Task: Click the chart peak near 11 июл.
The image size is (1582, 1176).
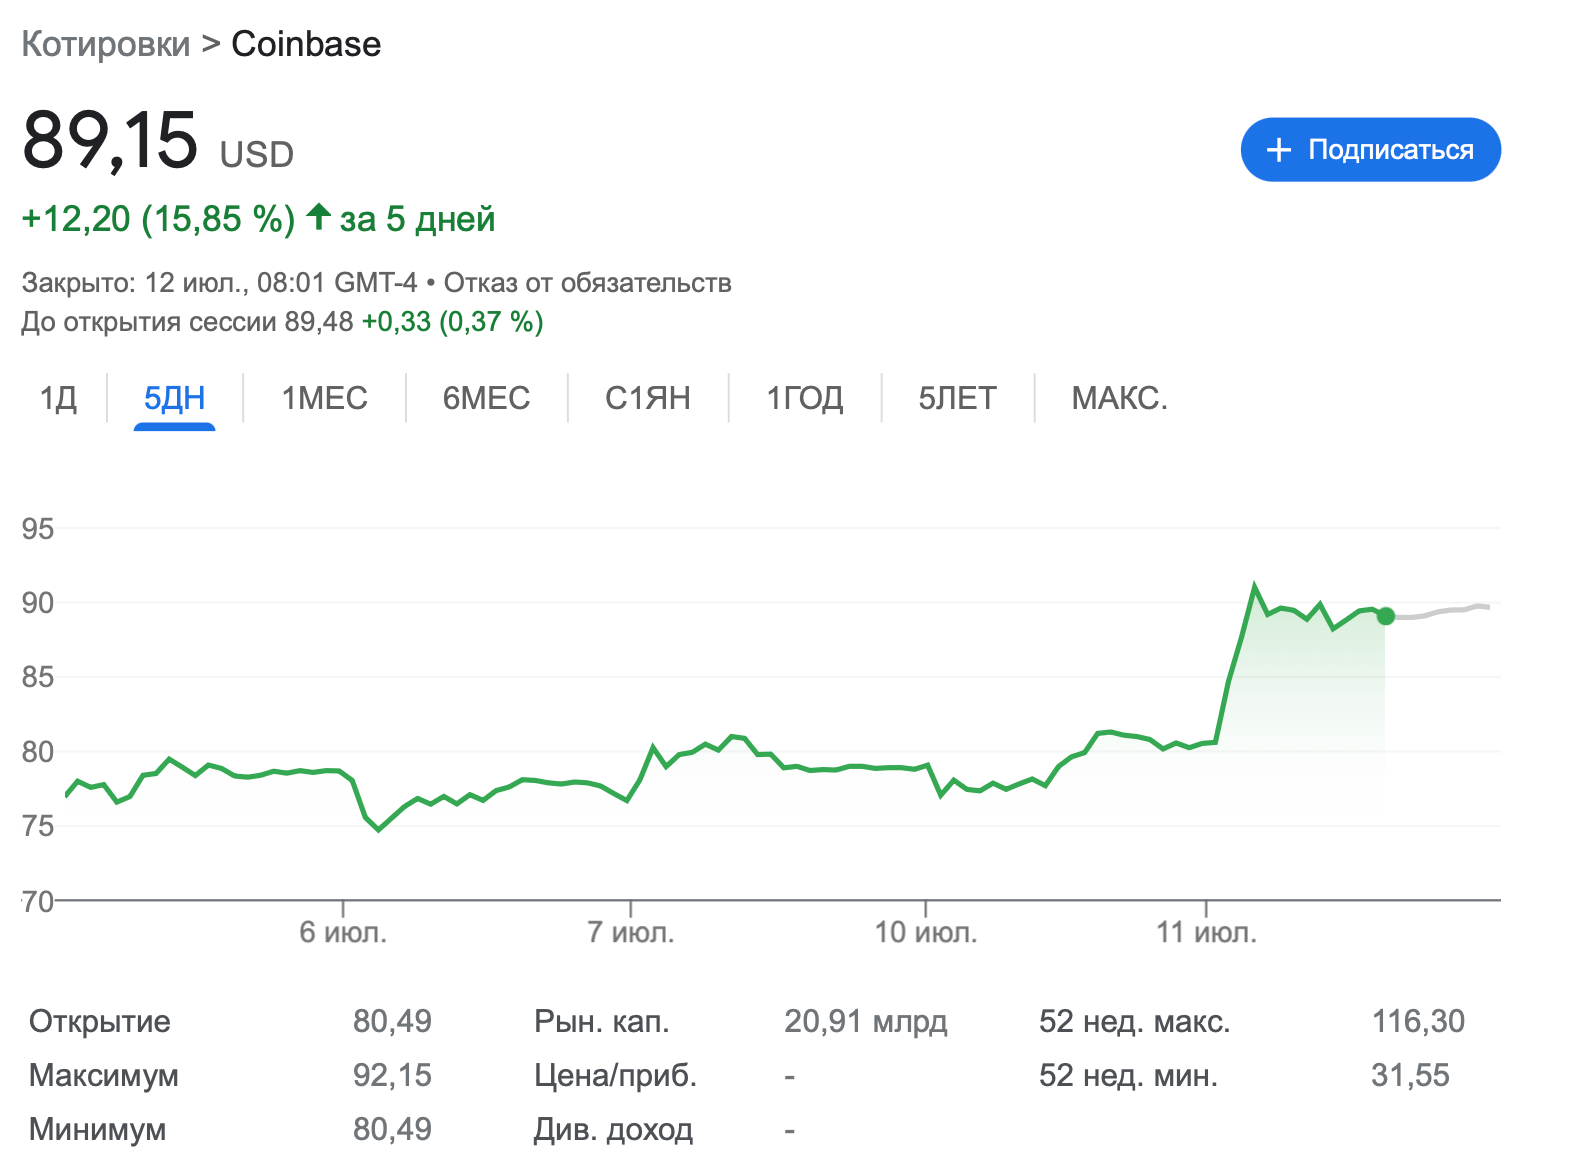Action: (x=1254, y=587)
